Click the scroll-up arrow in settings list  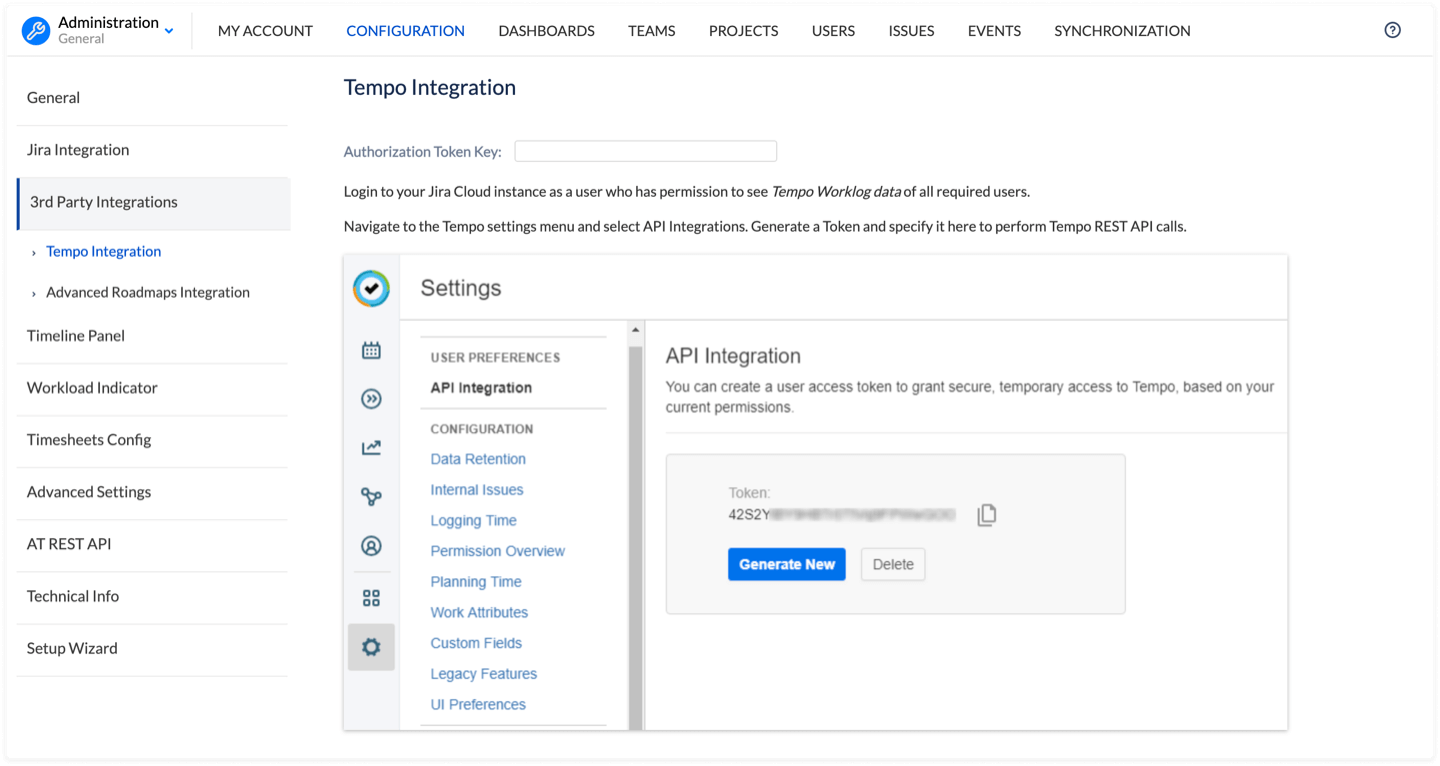[x=635, y=329]
